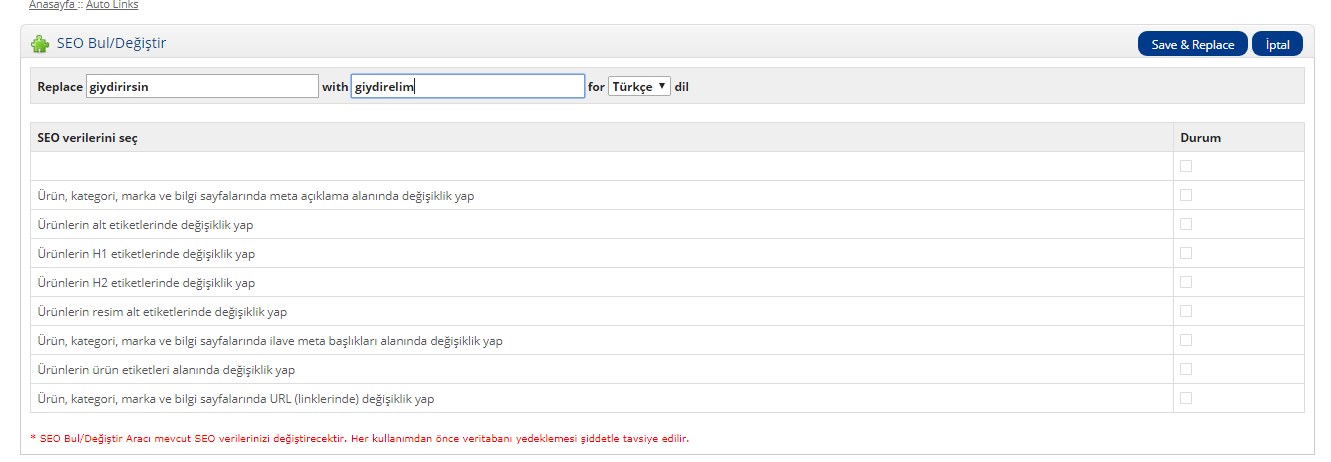
Task: Check resim alt etiketlerinde değişiklik box
Action: [x=1186, y=311]
